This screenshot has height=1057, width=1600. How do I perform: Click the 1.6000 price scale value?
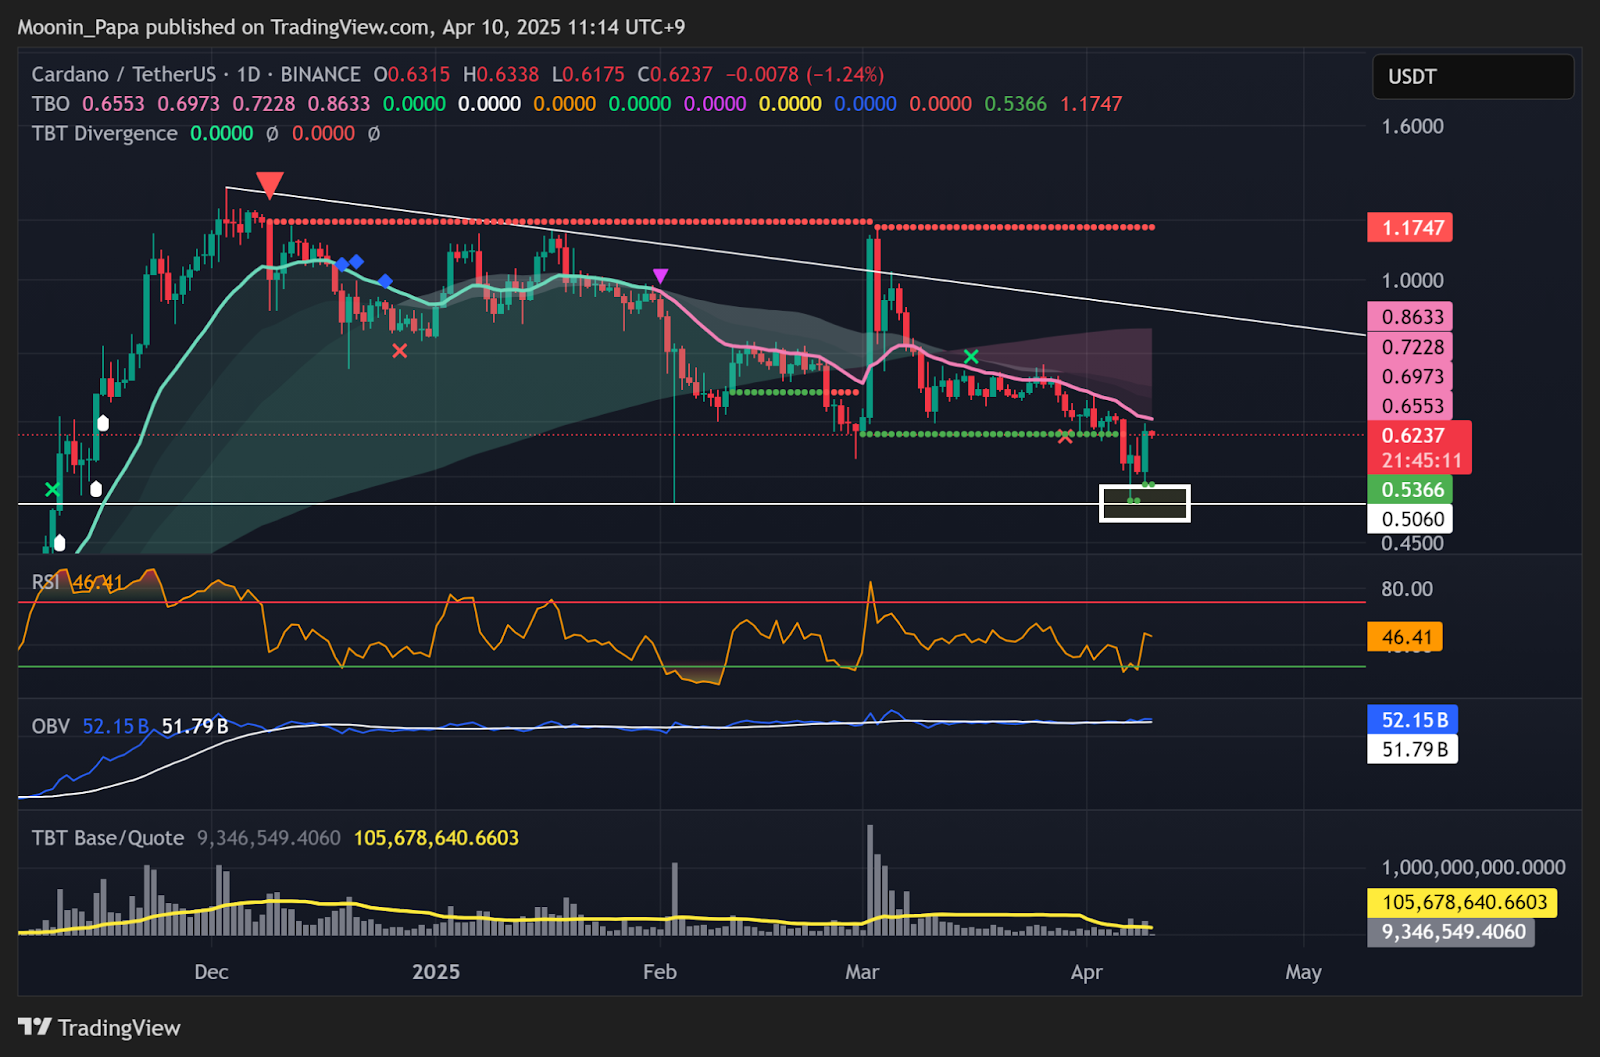coord(1412,127)
